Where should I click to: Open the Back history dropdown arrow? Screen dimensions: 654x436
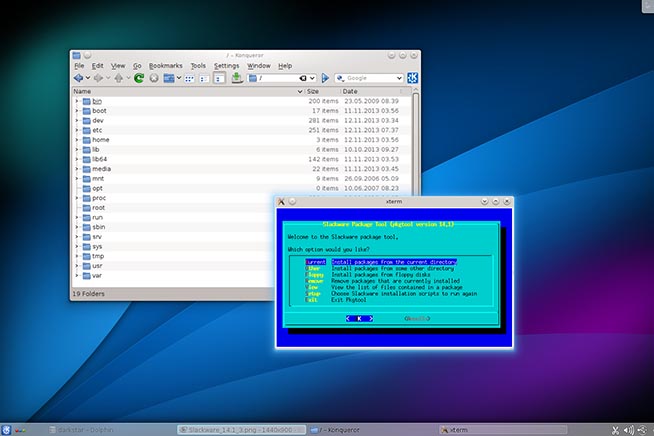[88, 78]
